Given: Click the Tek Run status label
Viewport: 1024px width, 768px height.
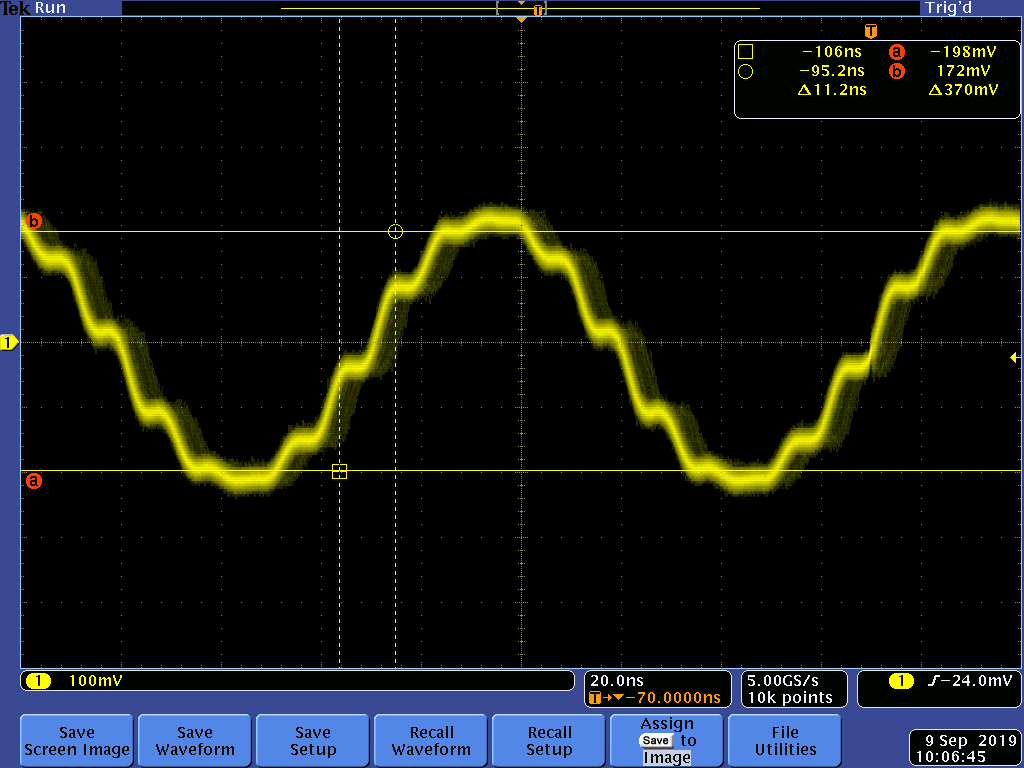Looking at the screenshot, I should point(33,8).
